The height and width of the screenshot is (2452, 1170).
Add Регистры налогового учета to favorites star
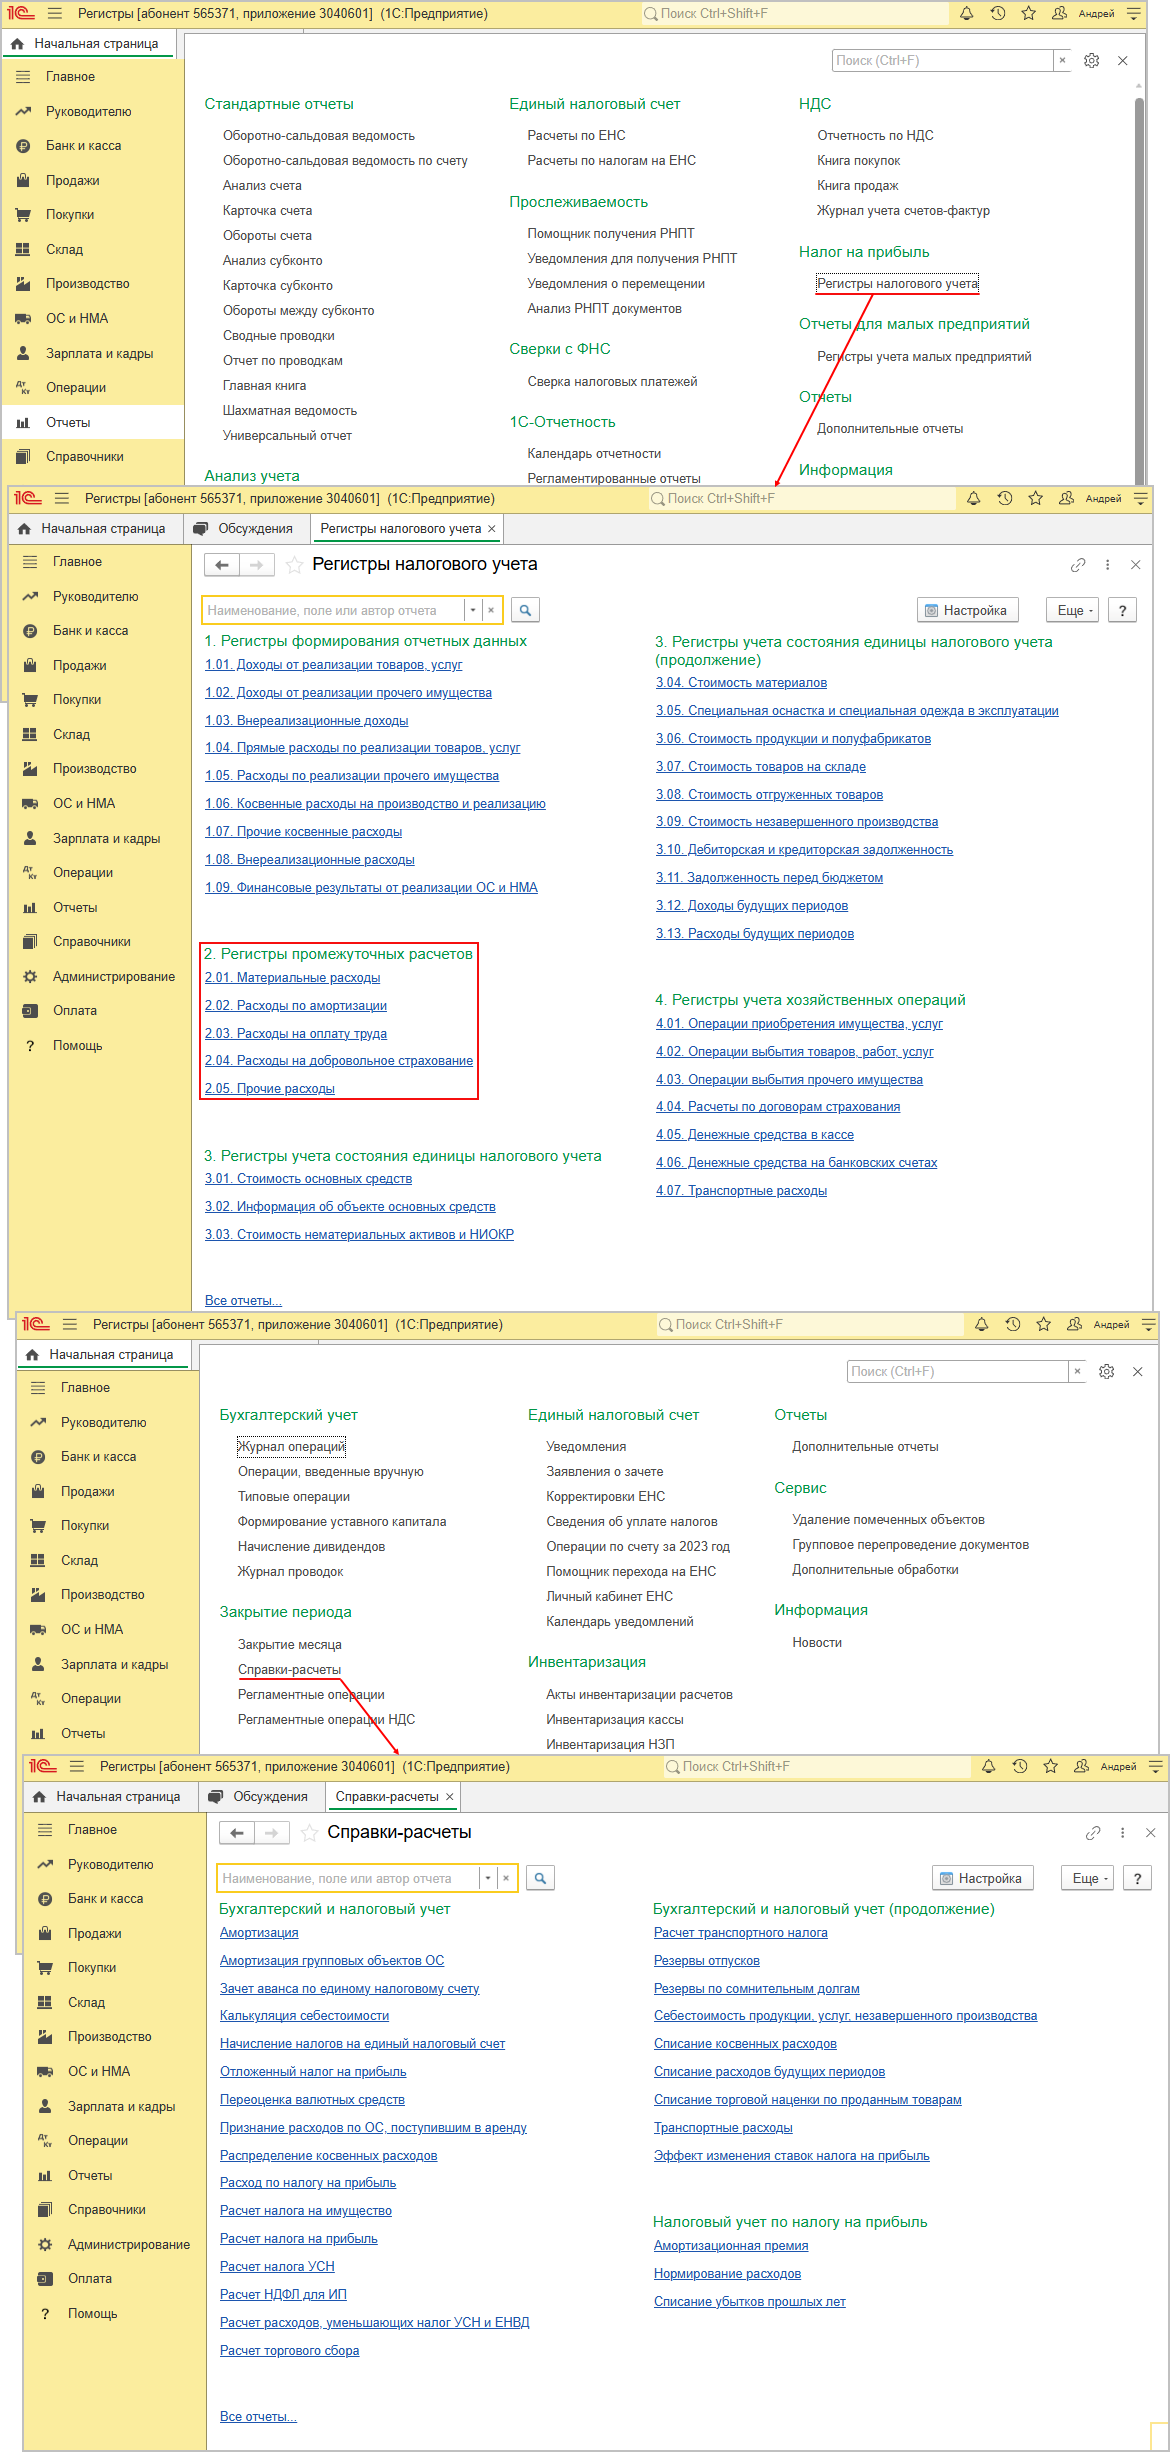(294, 565)
